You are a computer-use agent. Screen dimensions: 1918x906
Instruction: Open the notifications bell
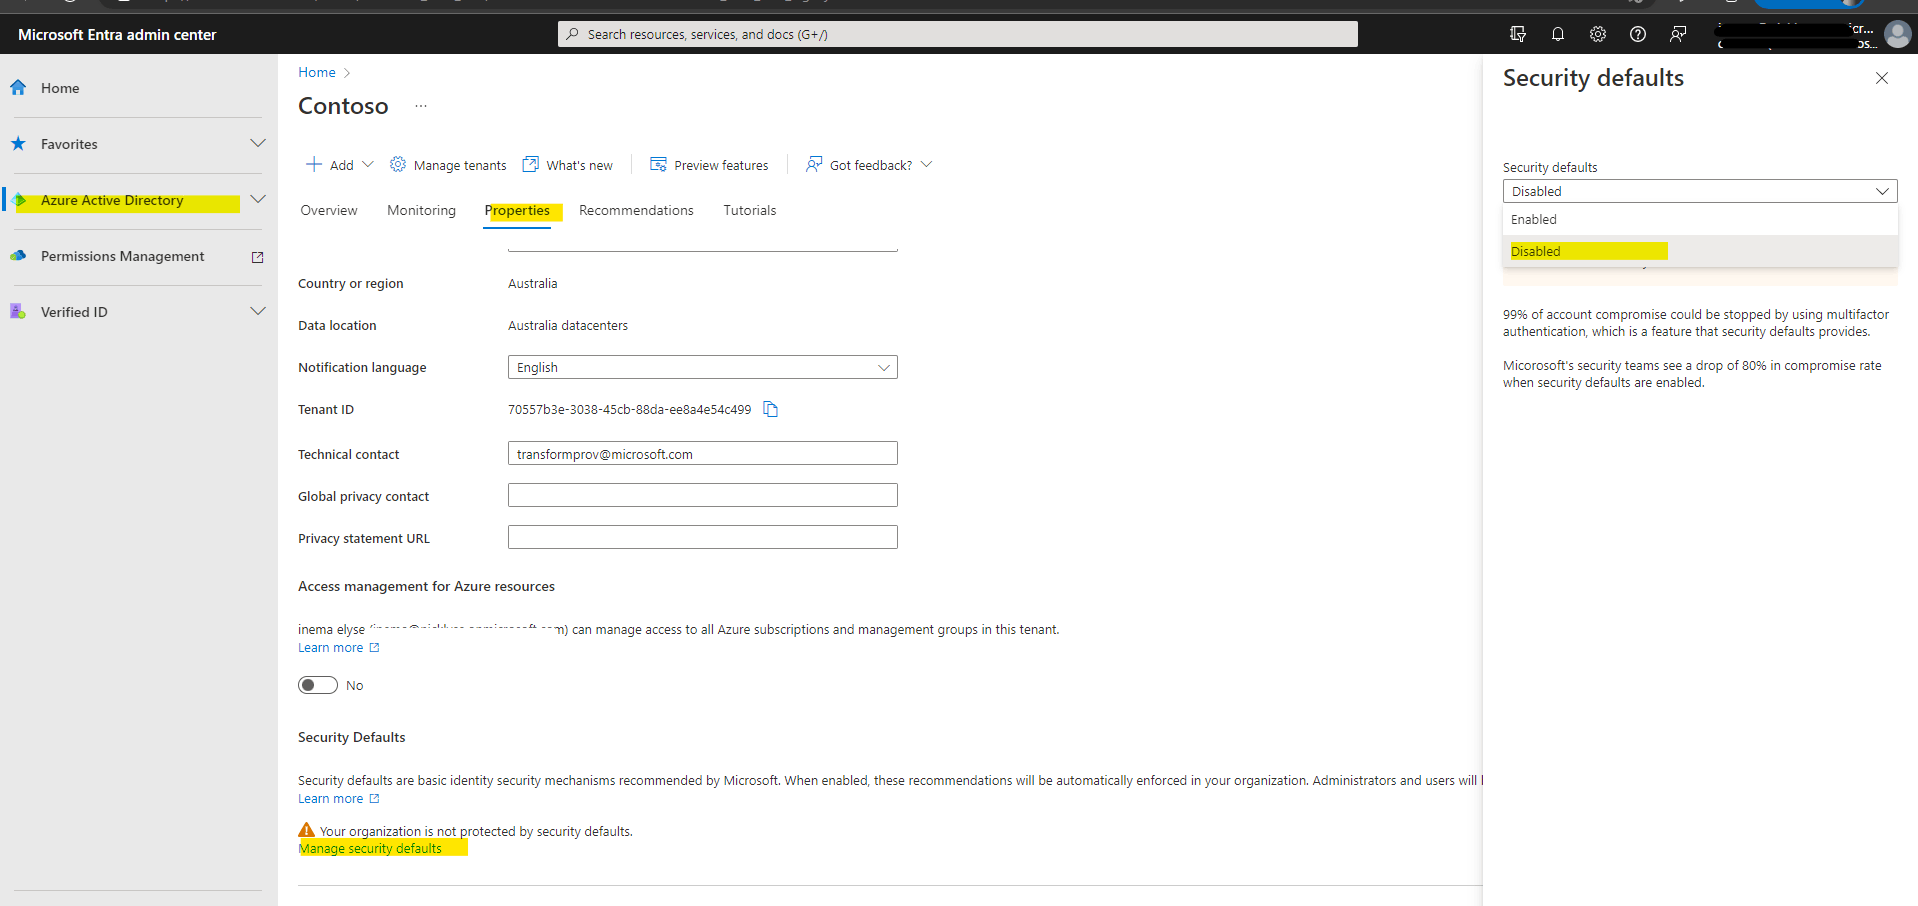point(1558,34)
